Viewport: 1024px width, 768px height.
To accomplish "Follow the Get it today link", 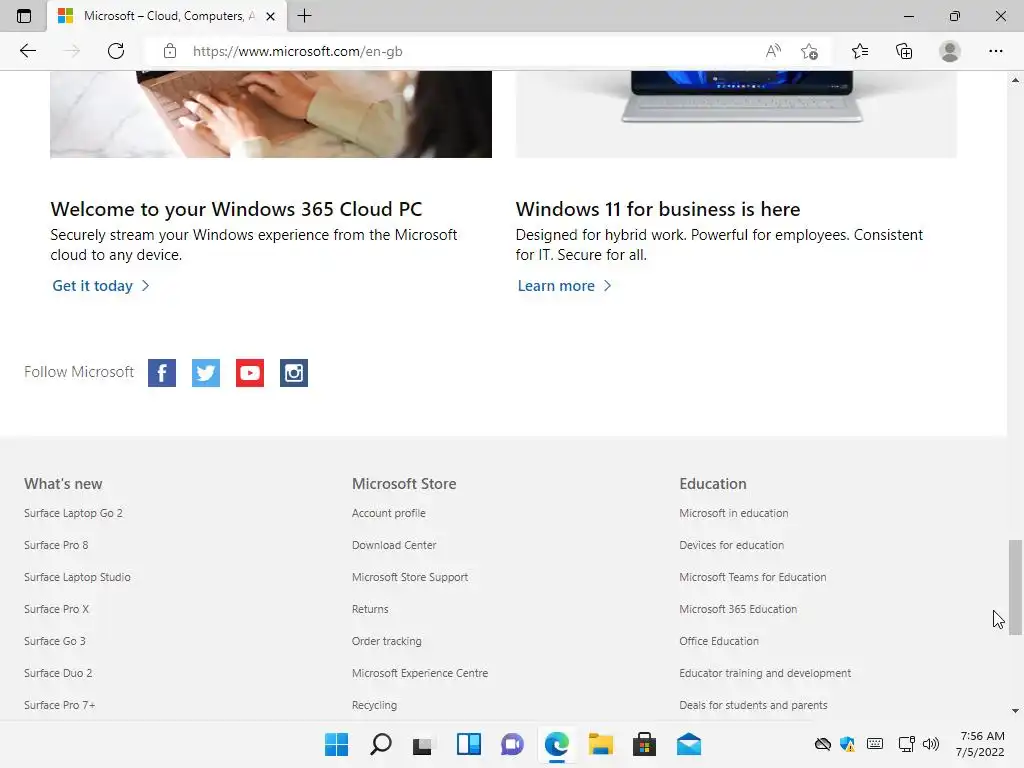I will tap(101, 286).
